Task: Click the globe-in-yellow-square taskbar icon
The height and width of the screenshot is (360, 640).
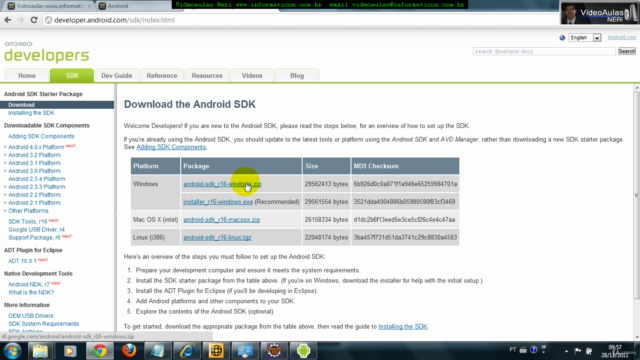Action: [216, 351]
